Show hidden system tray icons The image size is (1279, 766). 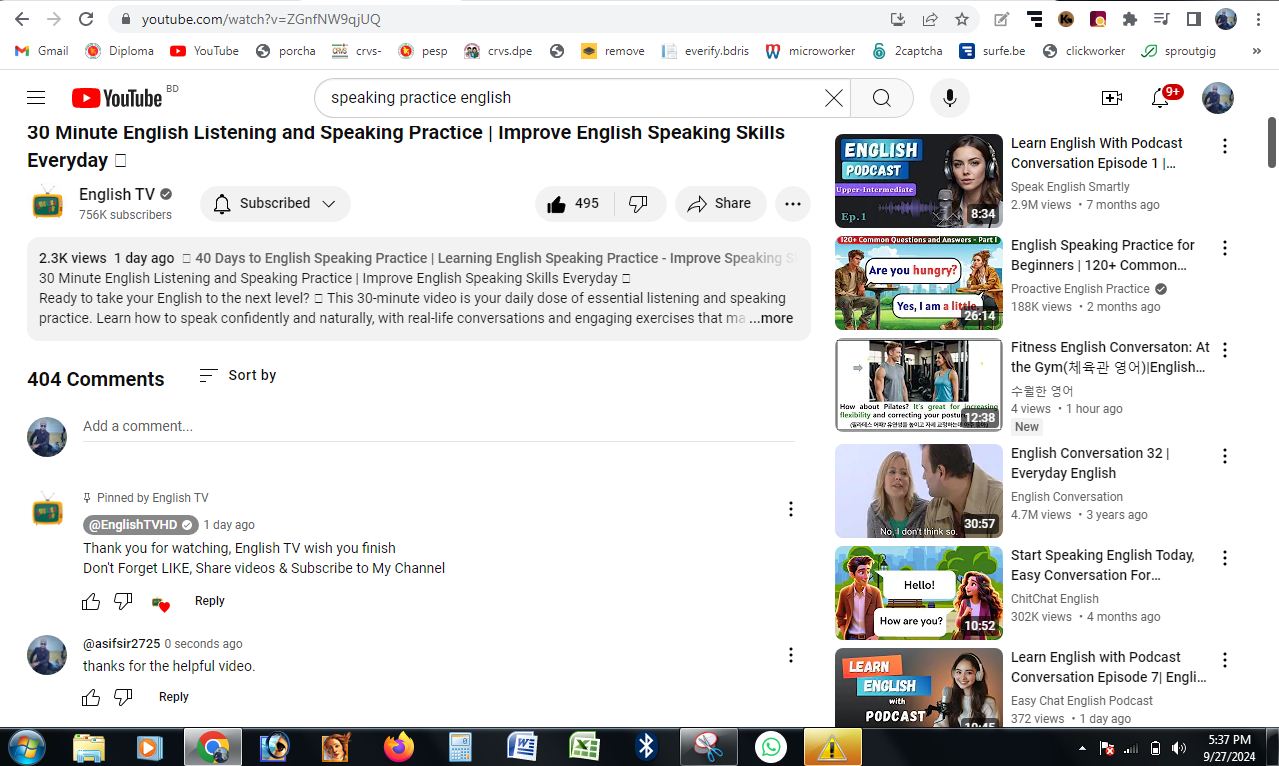[1082, 748]
